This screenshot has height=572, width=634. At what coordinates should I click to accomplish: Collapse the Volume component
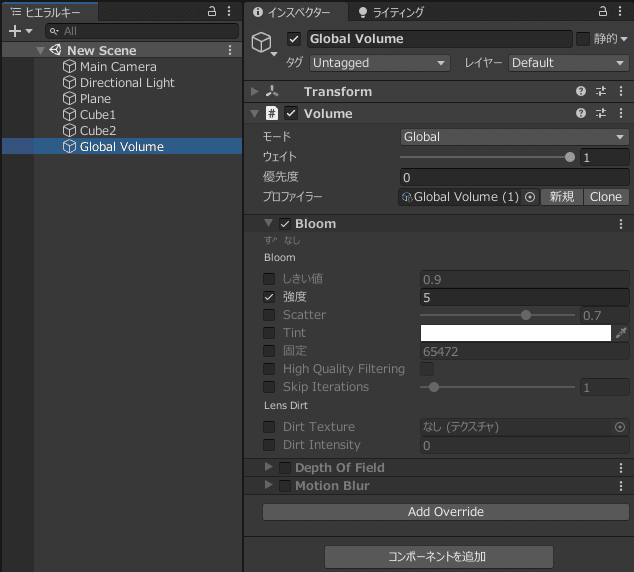click(254, 114)
